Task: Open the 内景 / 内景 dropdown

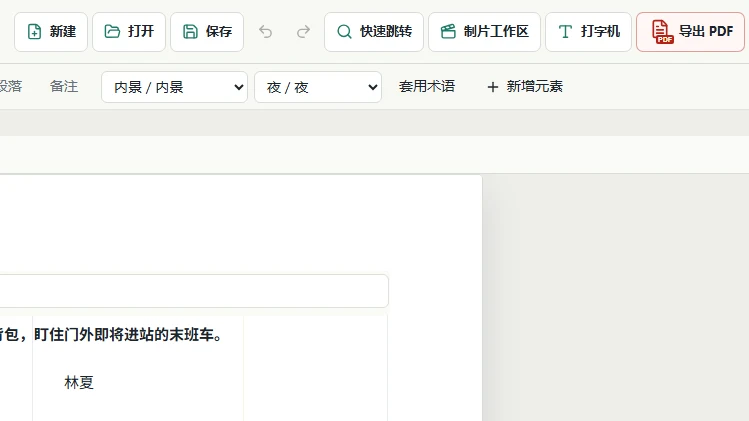Action: (174, 87)
